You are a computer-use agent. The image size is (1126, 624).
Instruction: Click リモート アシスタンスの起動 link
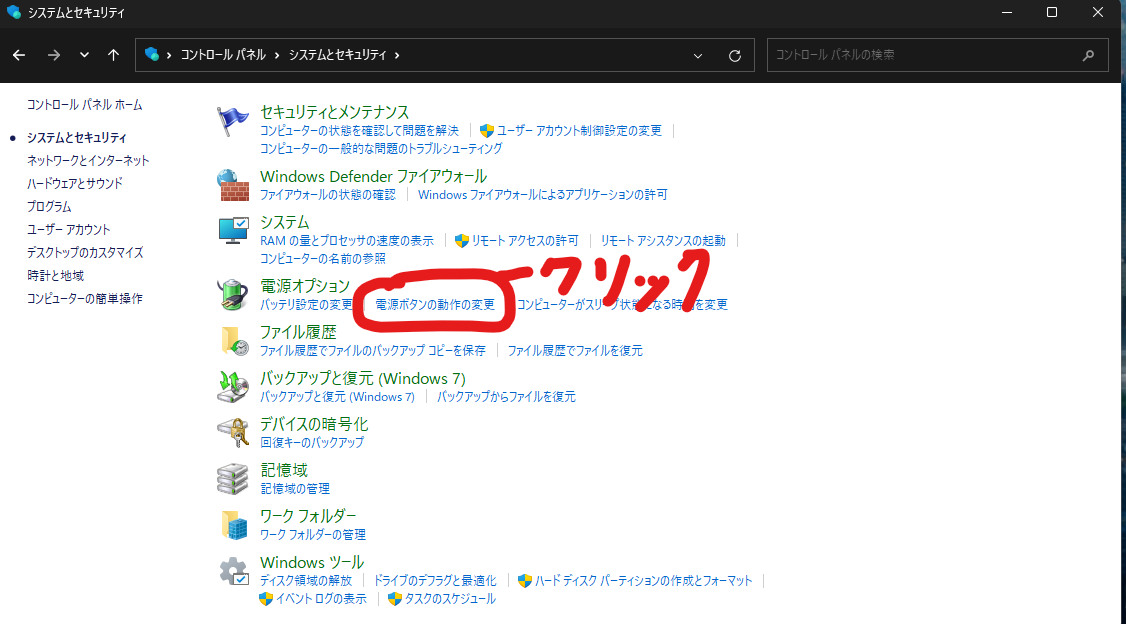(x=663, y=241)
